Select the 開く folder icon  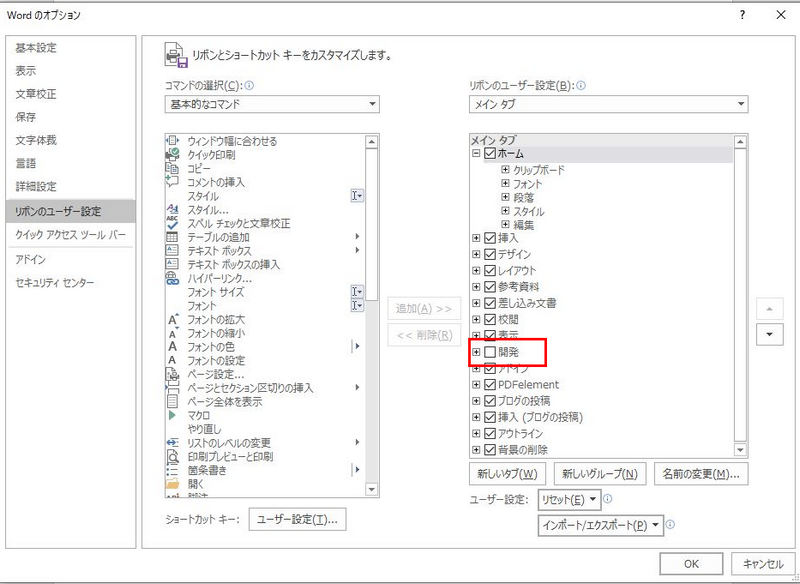point(172,484)
